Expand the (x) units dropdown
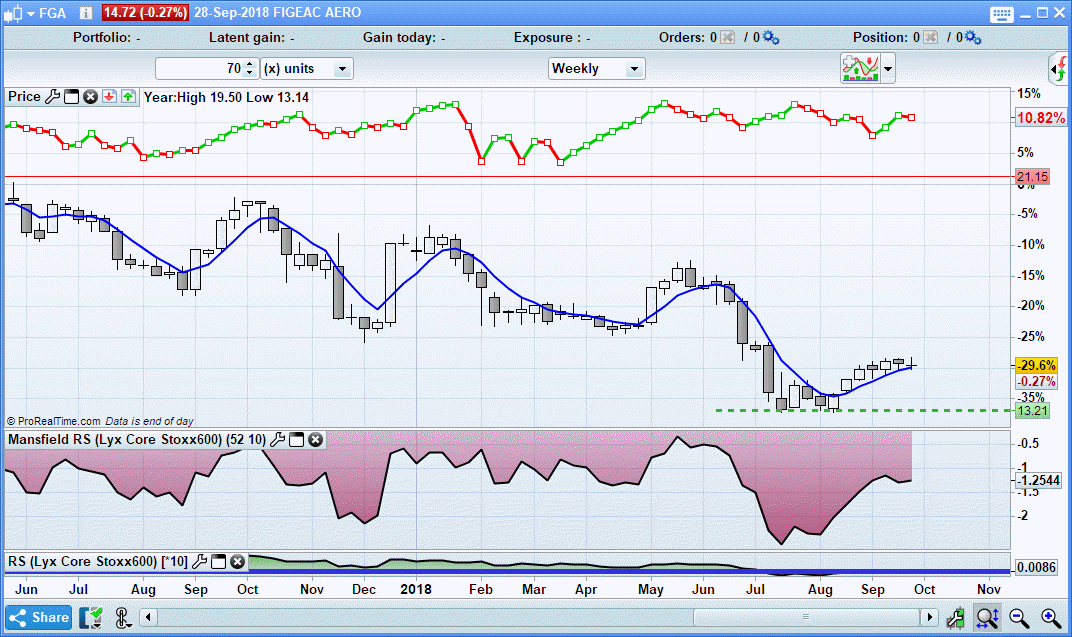1072x637 pixels. point(342,69)
